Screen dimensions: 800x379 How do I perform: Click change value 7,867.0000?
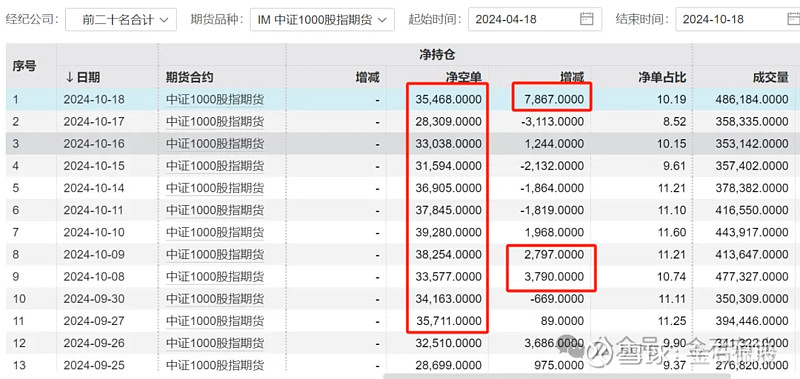click(554, 99)
